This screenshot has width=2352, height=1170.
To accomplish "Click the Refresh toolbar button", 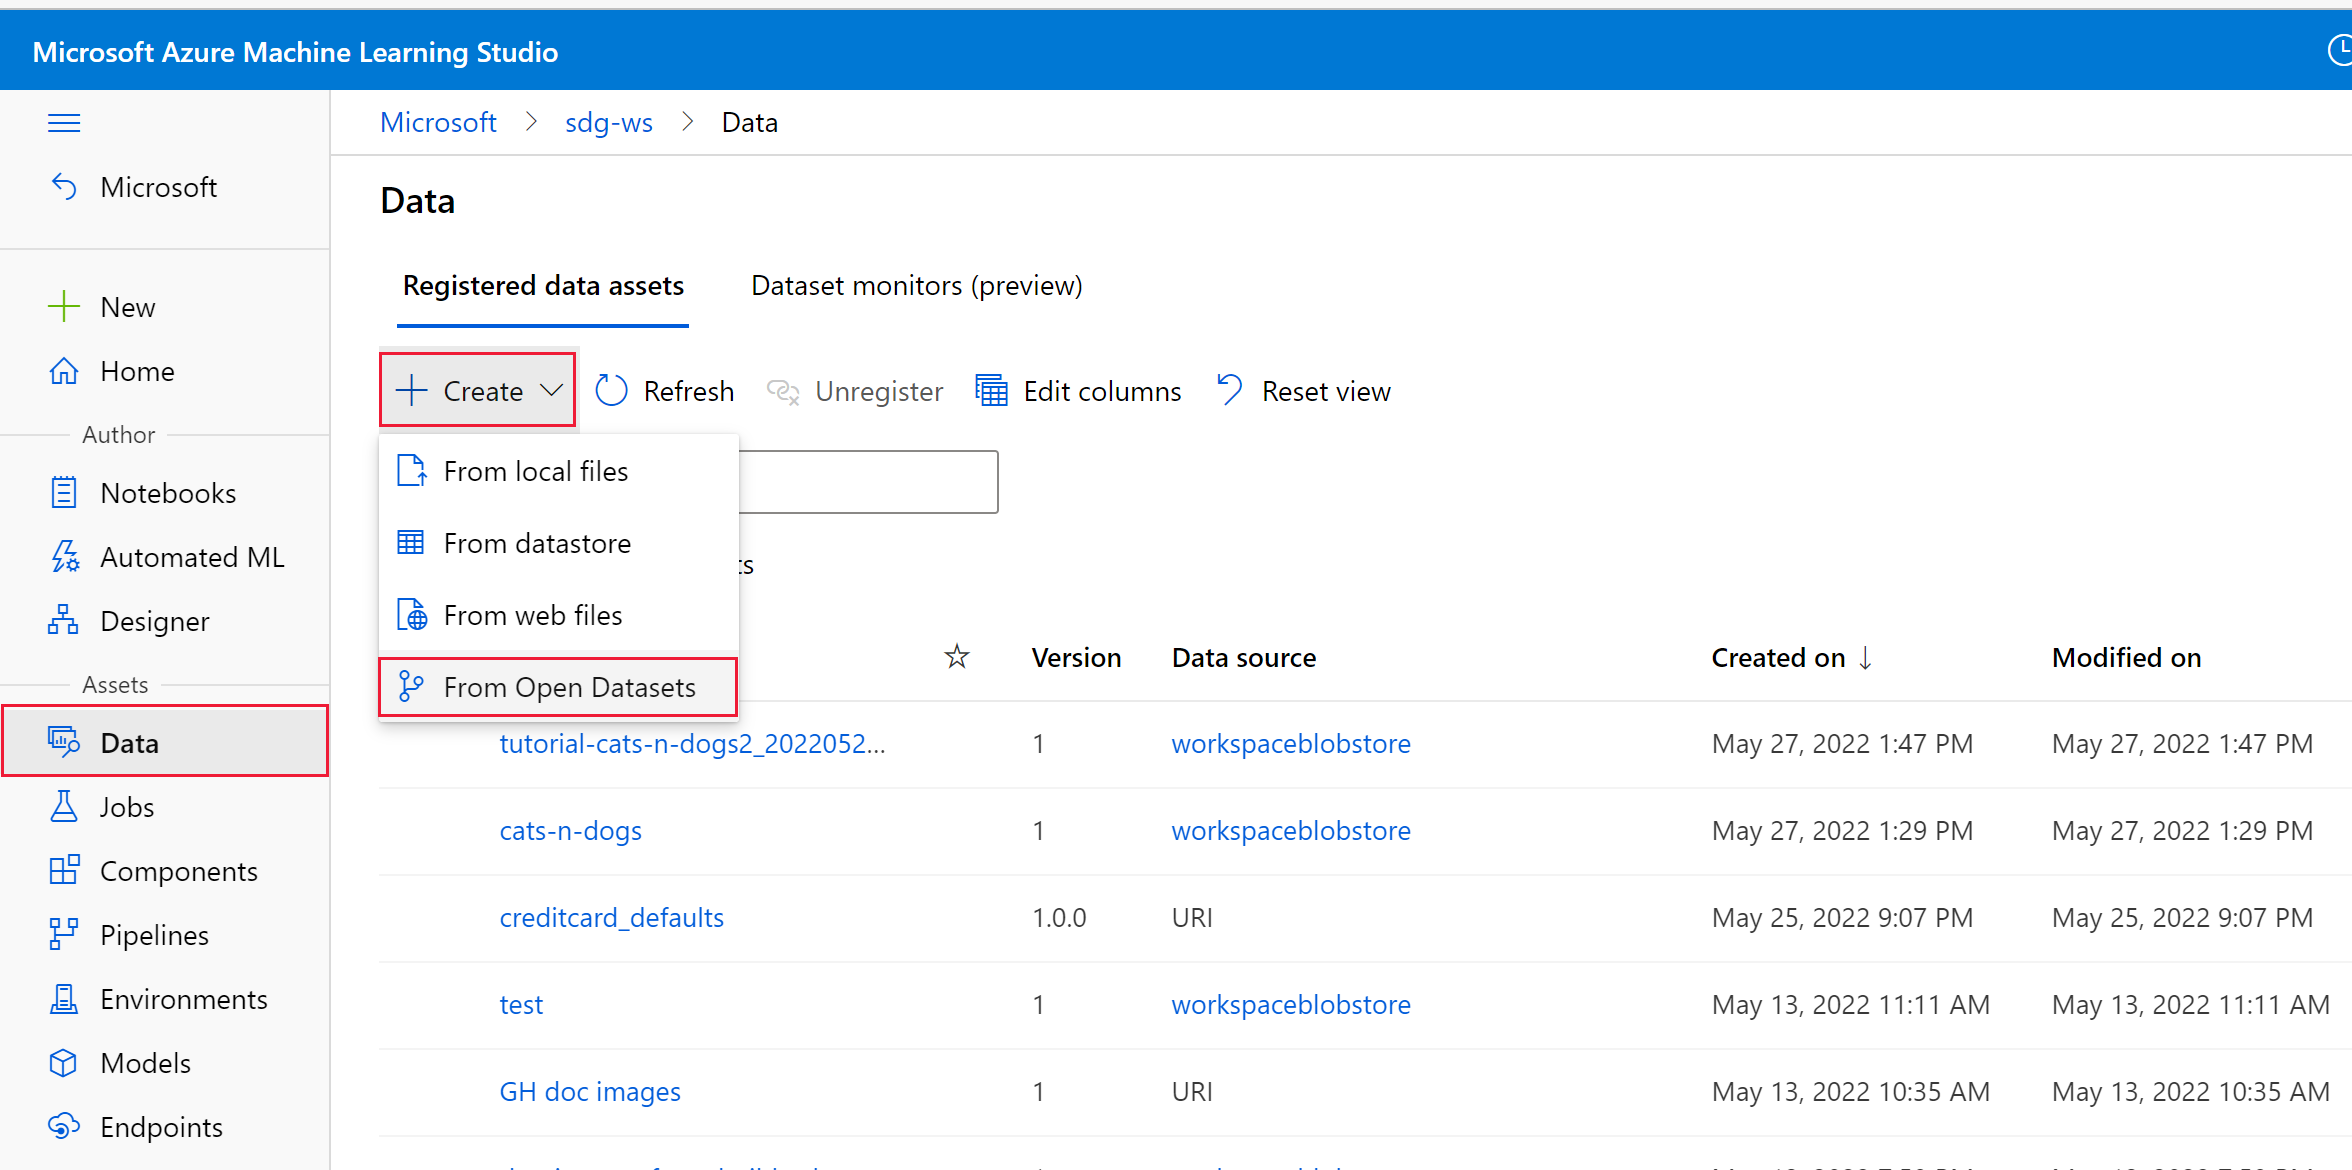I will 665,391.
